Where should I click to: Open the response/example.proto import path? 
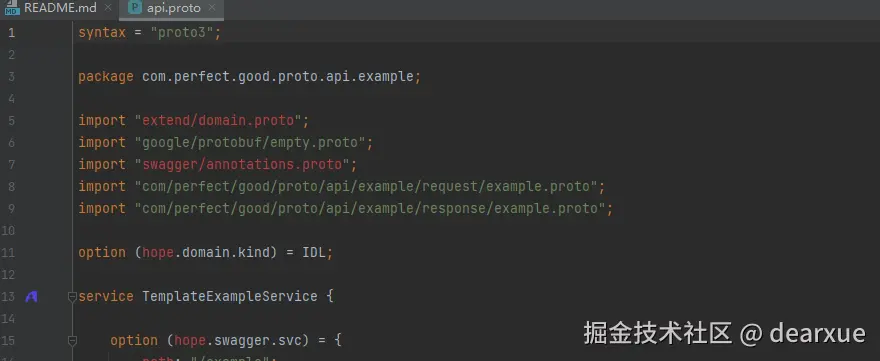[x=370, y=208]
